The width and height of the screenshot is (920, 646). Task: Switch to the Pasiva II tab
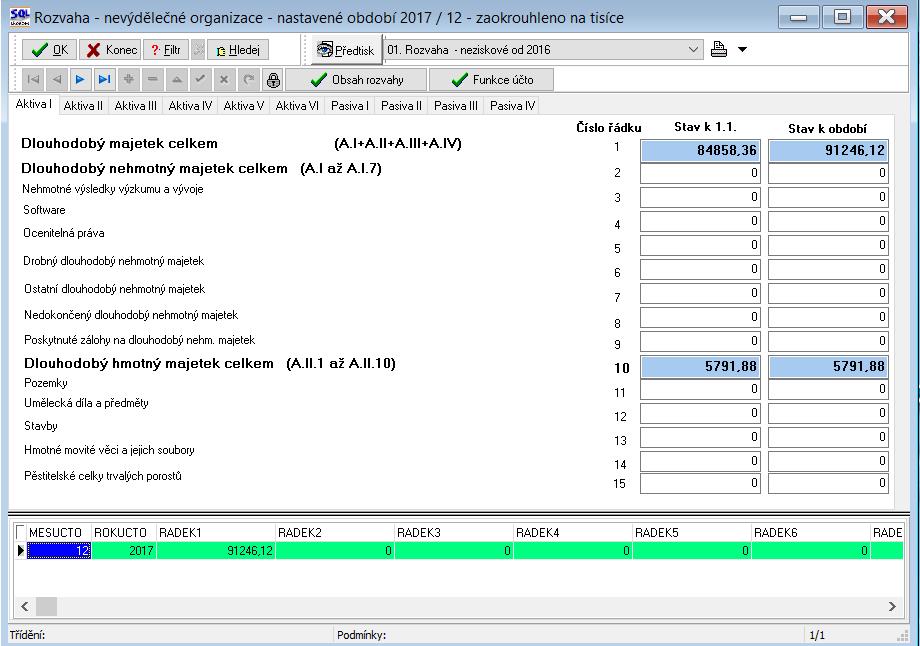coord(401,106)
